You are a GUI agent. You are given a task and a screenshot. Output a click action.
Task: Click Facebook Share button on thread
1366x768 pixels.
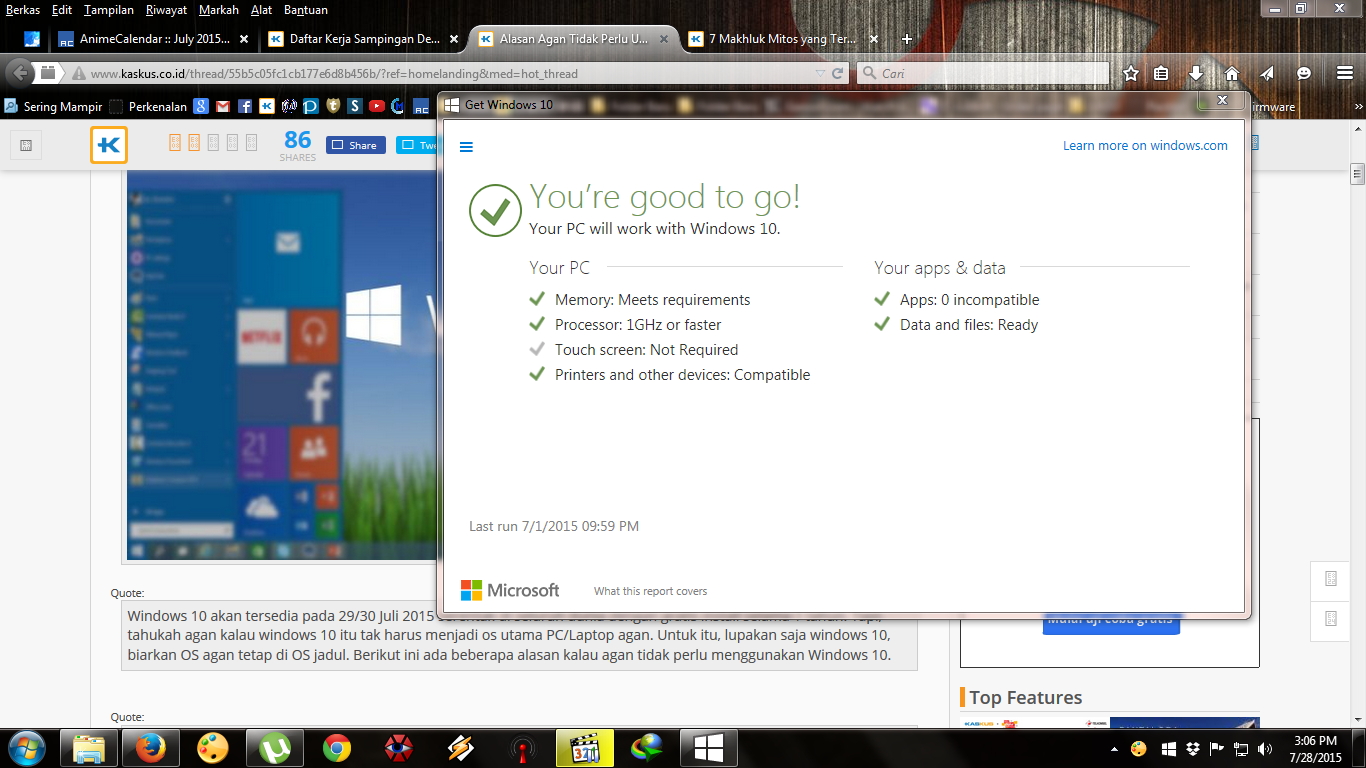(356, 145)
